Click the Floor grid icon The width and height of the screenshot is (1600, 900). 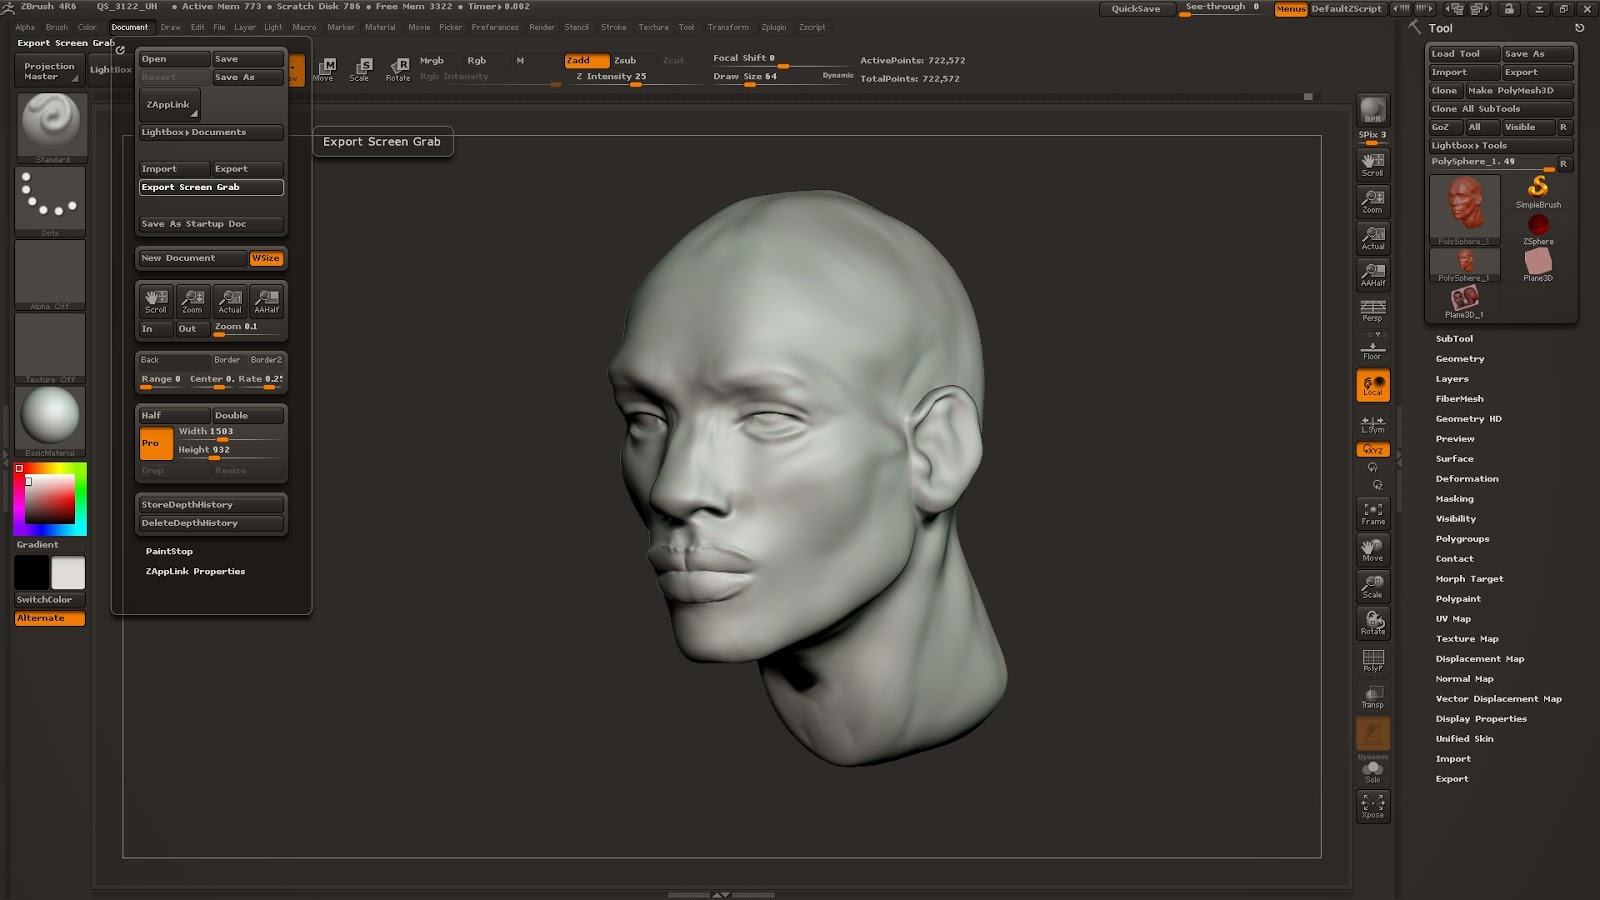1373,350
